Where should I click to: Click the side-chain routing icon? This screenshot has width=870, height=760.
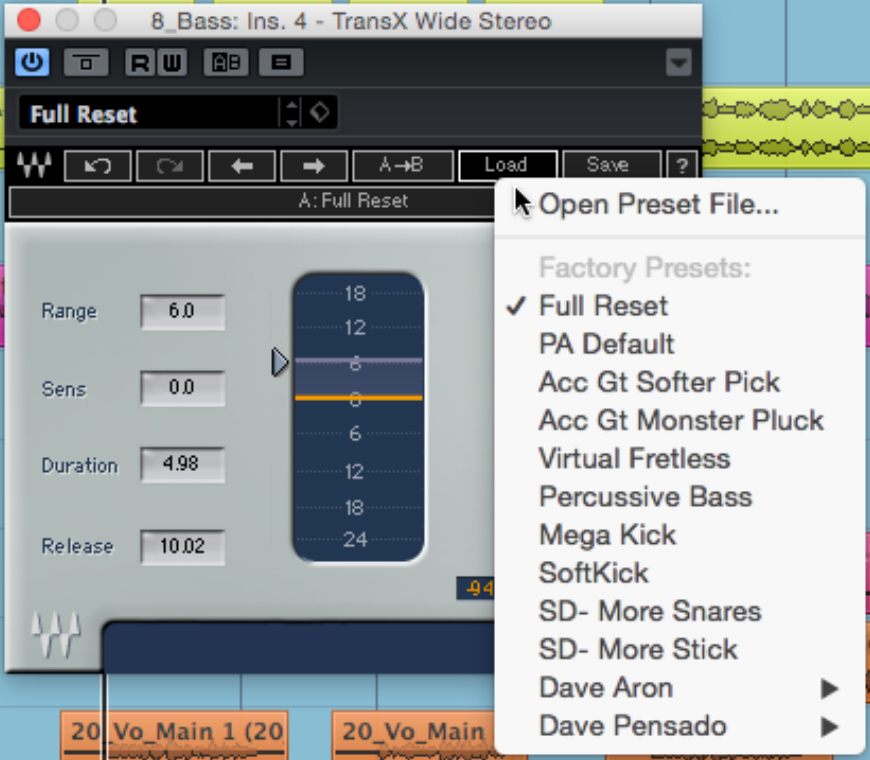point(85,63)
